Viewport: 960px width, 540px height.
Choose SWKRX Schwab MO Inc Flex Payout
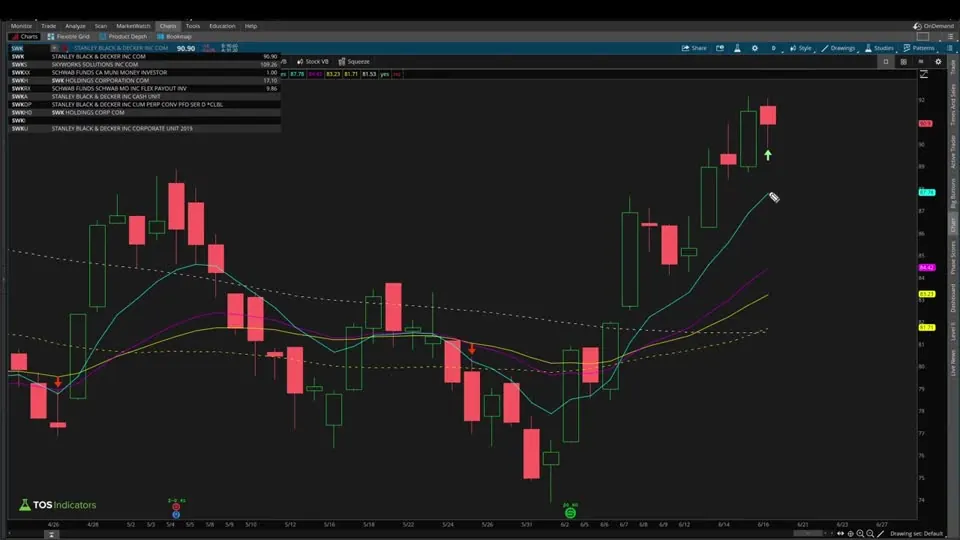coord(144,88)
